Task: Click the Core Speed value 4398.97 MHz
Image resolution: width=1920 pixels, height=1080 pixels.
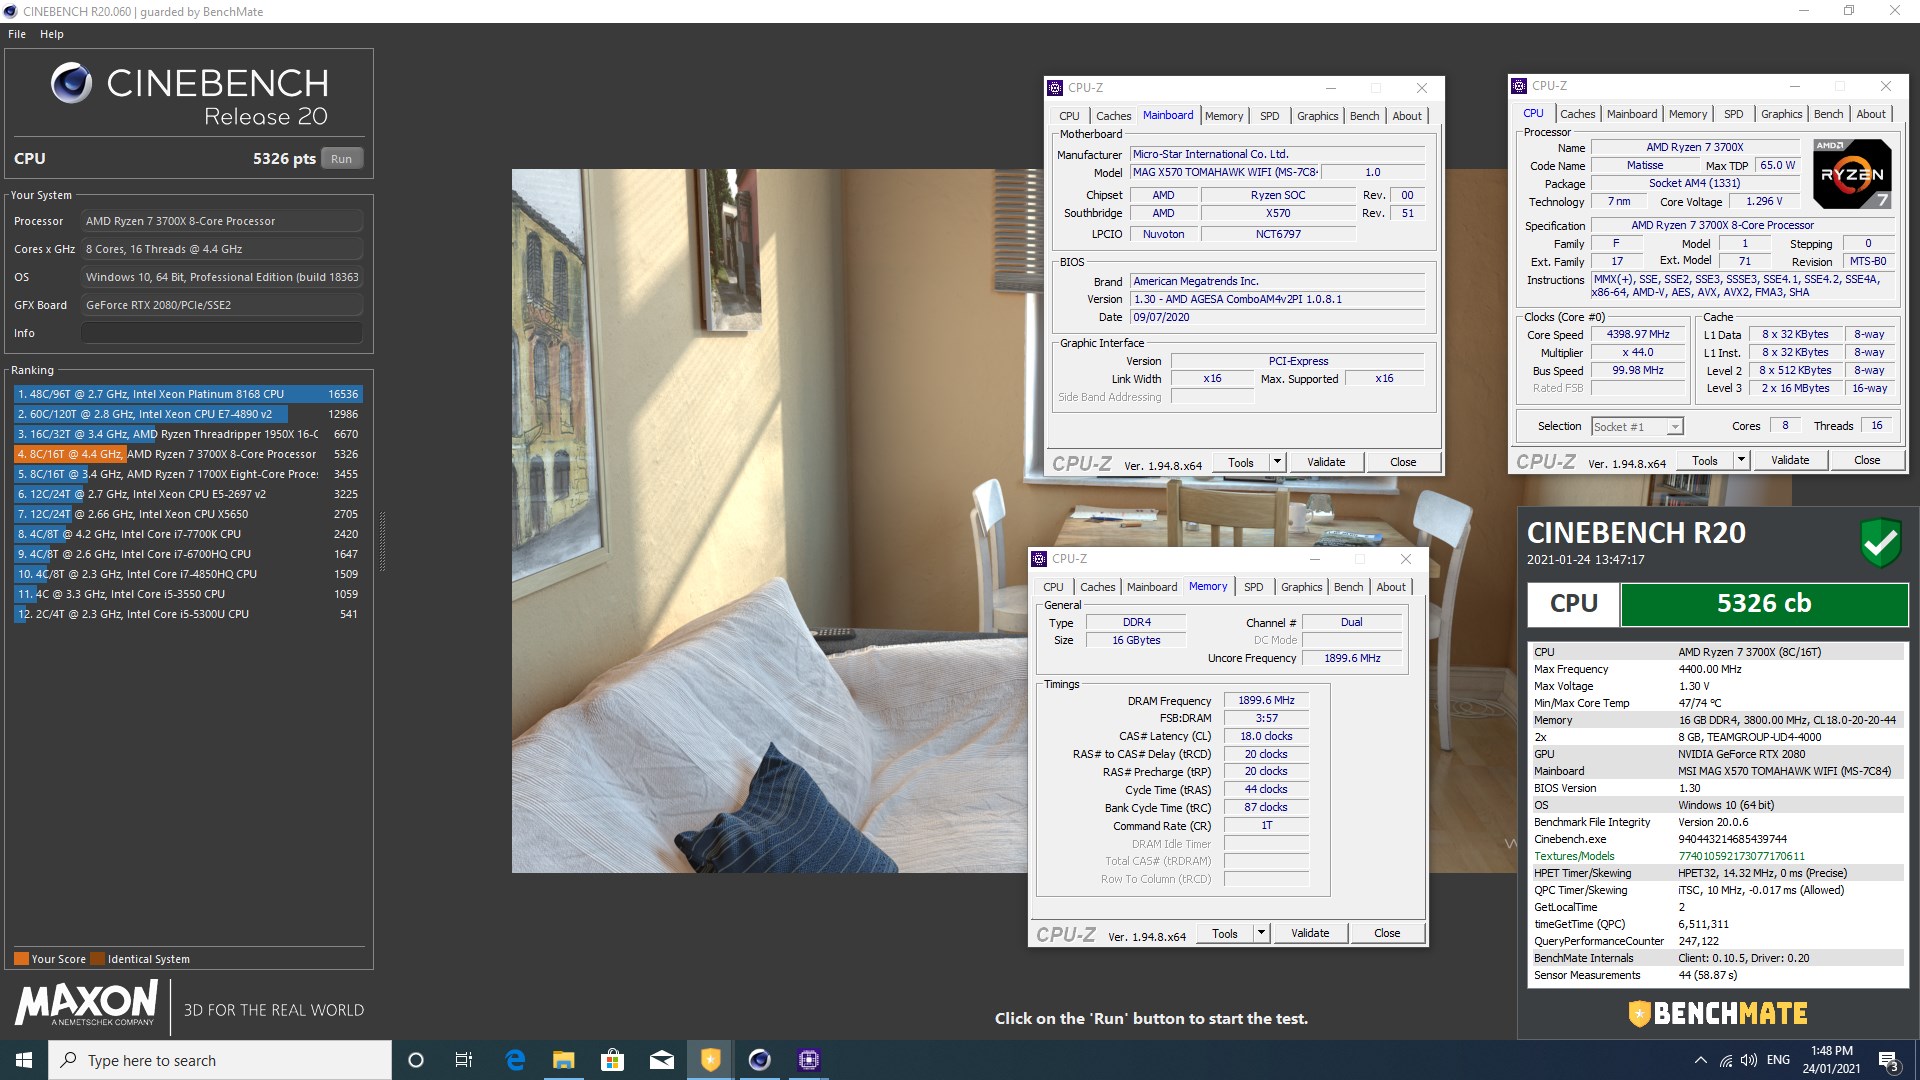Action: coord(1637,334)
